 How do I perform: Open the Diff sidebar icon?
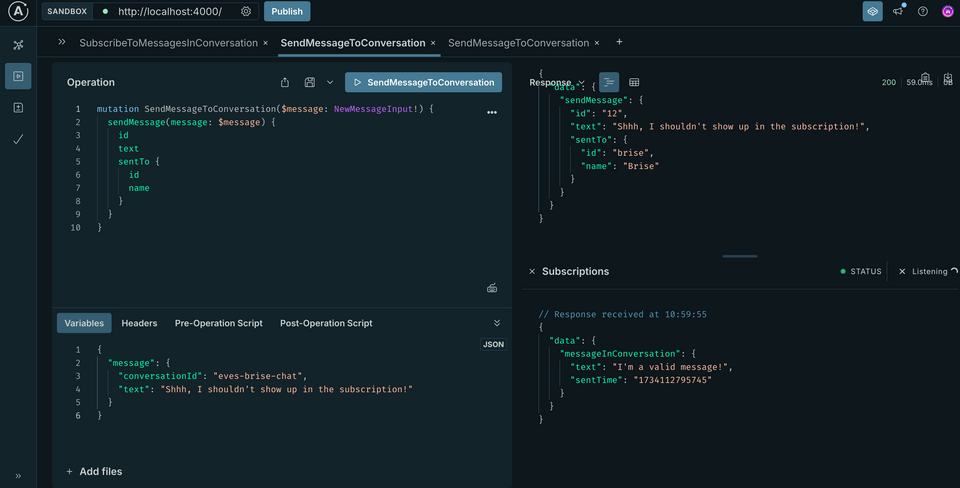coord(18,108)
